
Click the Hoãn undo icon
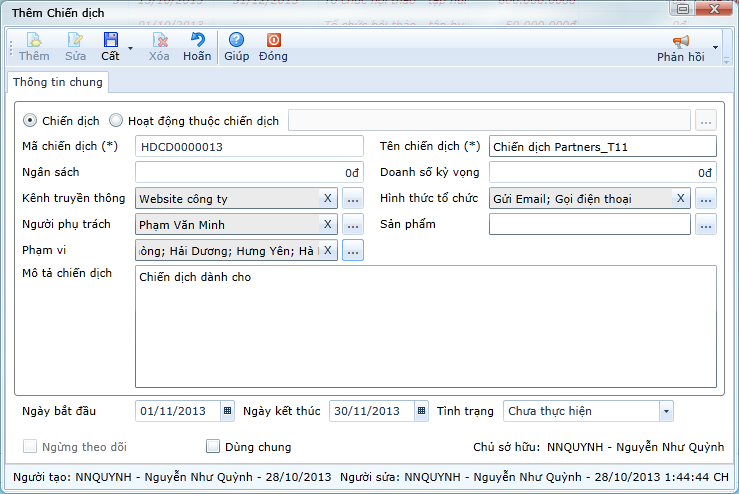(x=197, y=41)
